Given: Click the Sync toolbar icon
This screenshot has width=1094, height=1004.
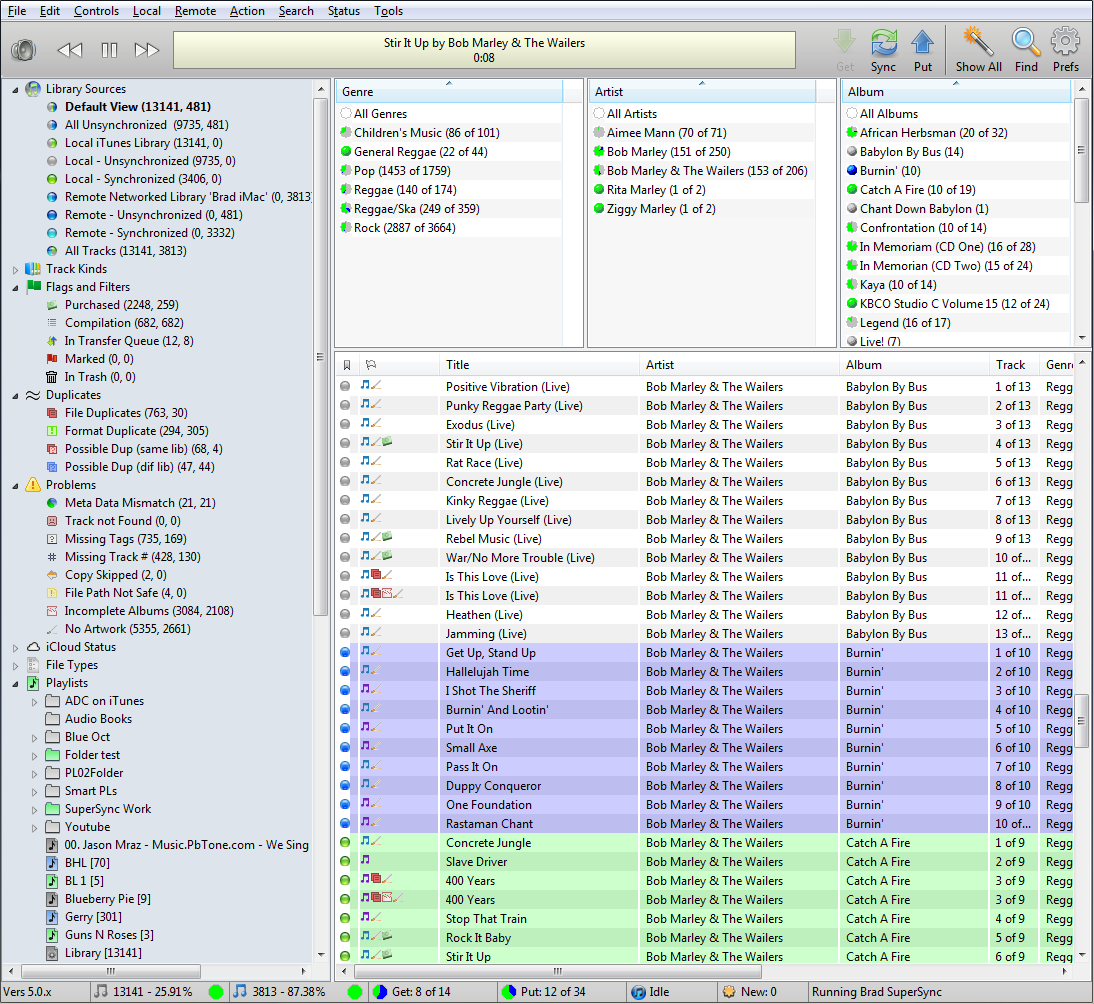Looking at the screenshot, I should 883,43.
